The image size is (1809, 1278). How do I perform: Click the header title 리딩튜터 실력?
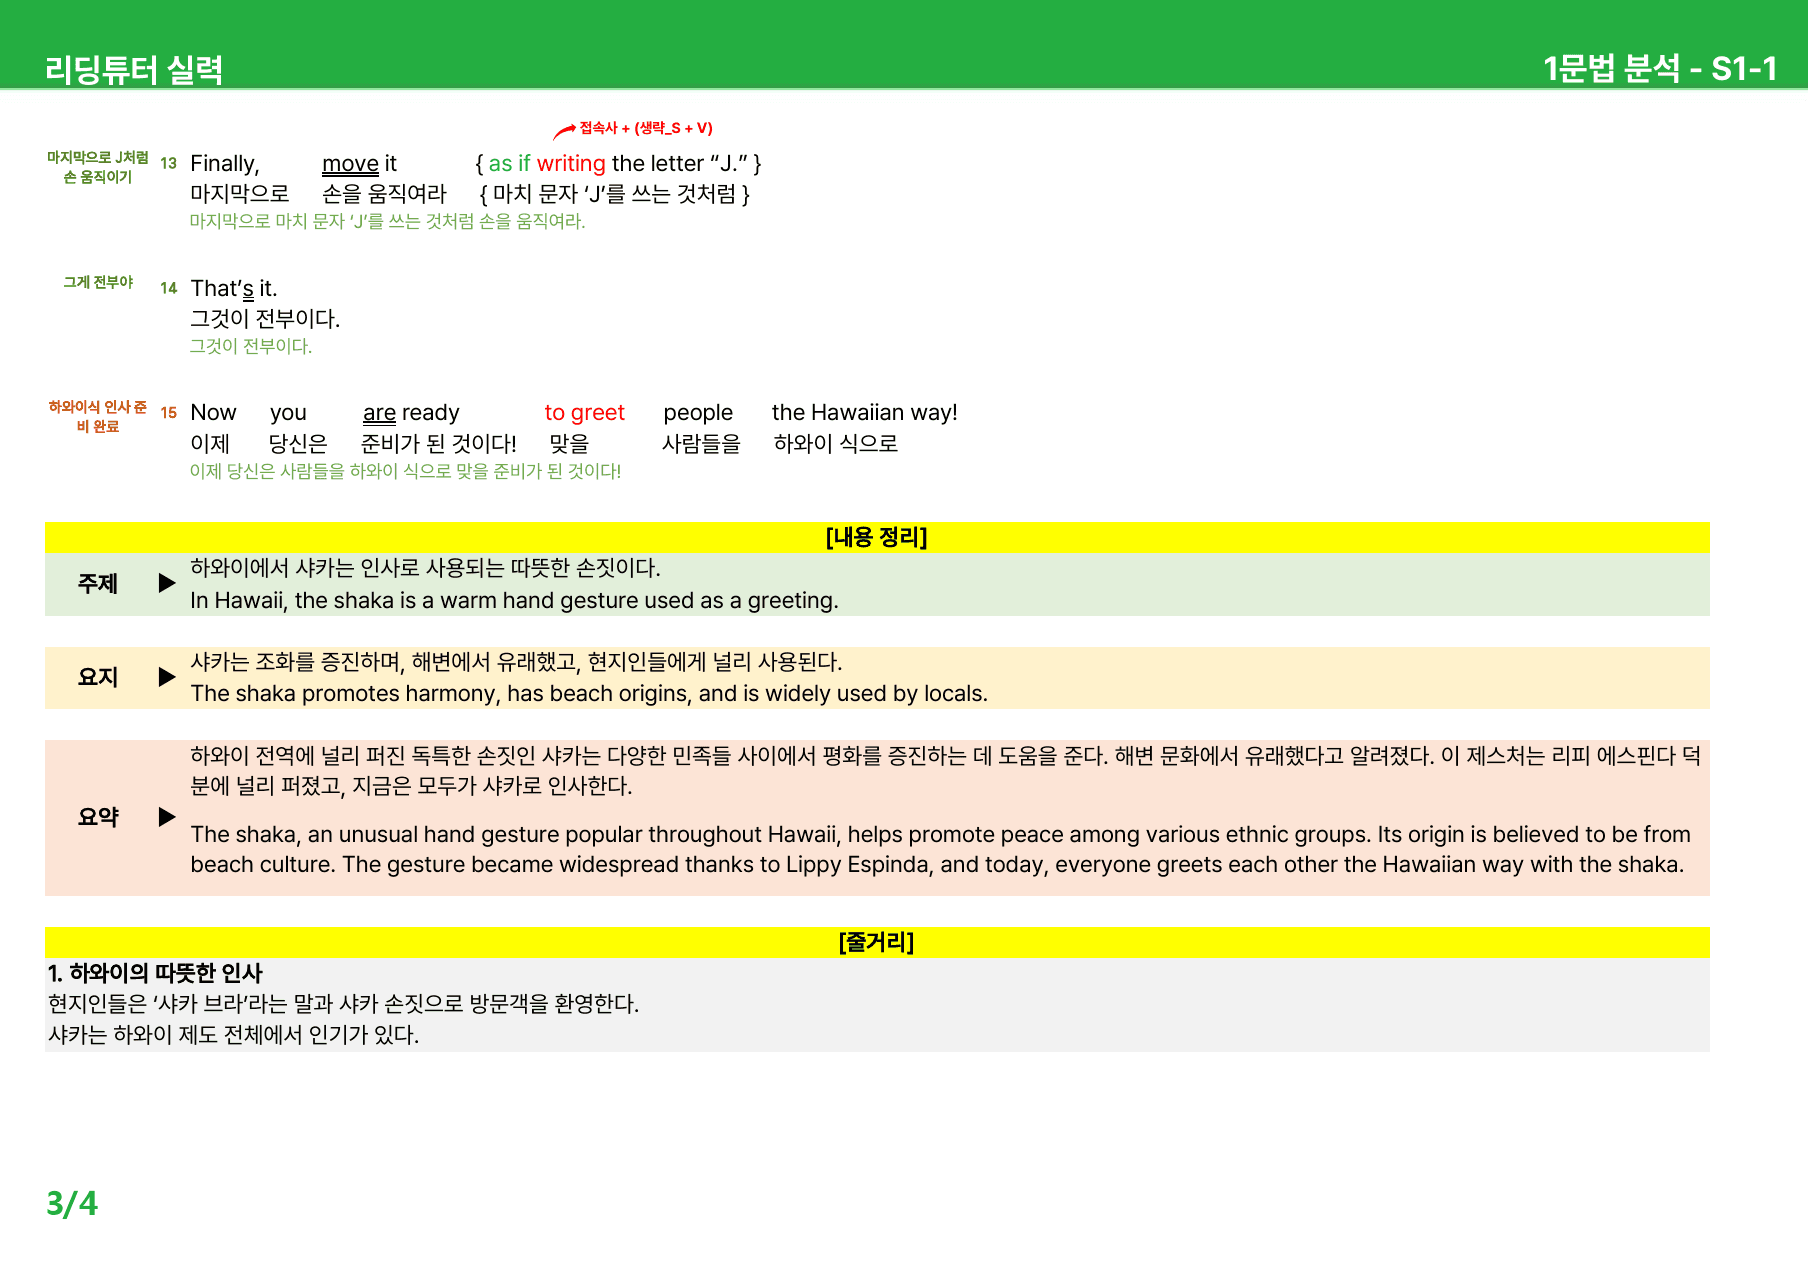[x=134, y=69]
